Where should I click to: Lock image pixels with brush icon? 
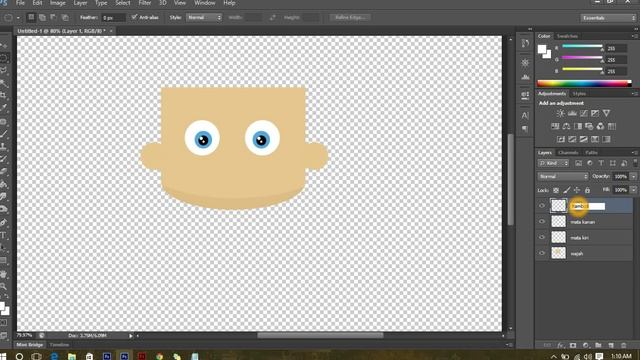(x=567, y=190)
